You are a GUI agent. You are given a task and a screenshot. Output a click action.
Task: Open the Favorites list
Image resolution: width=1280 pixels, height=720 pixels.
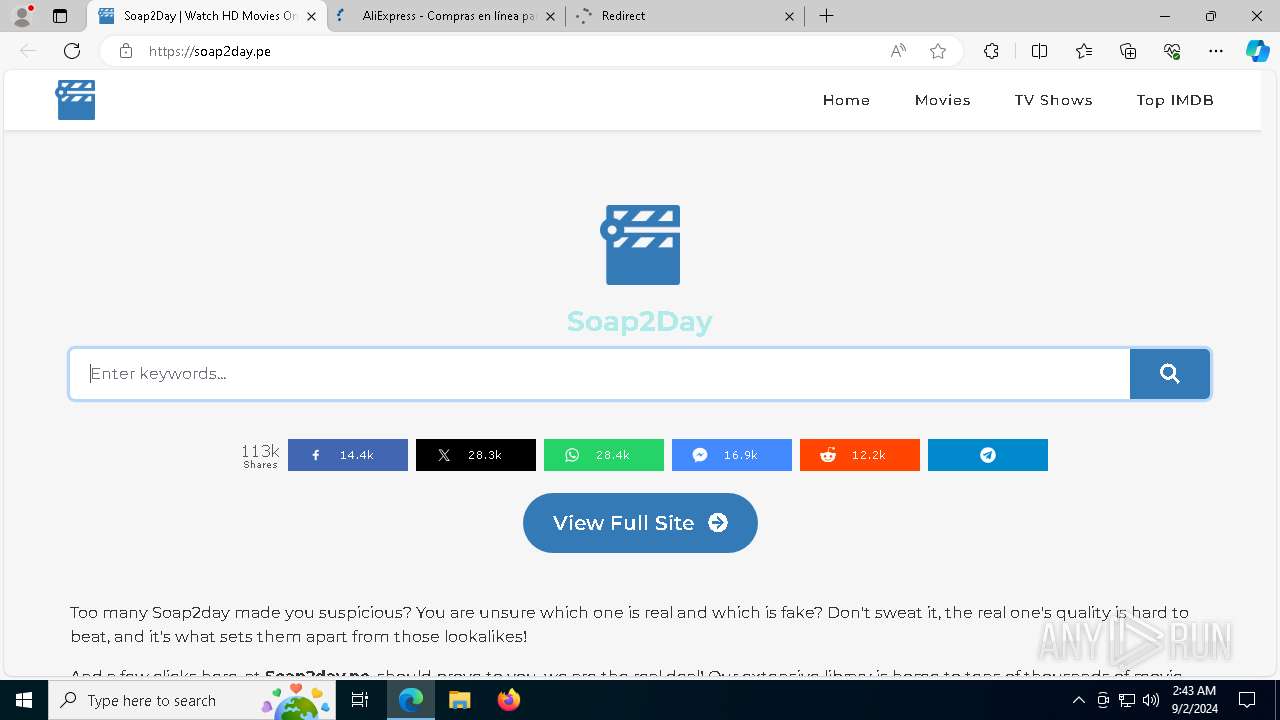pyautogui.click(x=1084, y=51)
